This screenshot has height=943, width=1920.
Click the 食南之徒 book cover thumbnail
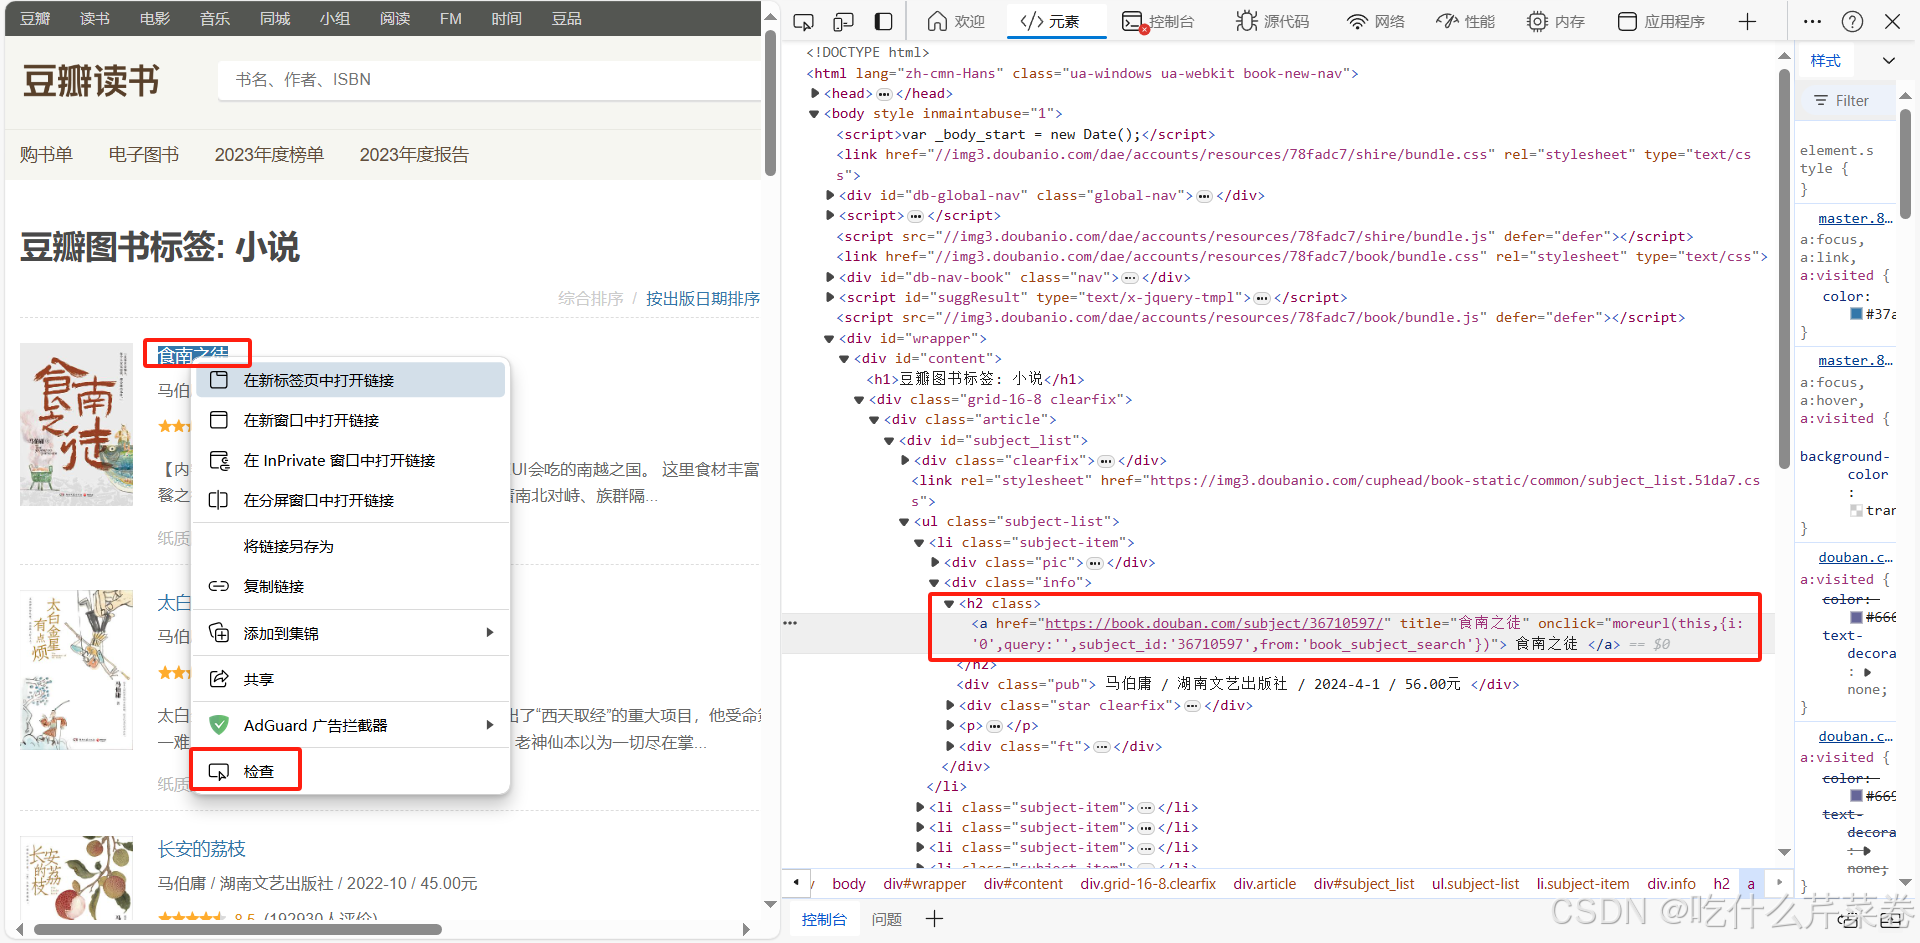[76, 424]
